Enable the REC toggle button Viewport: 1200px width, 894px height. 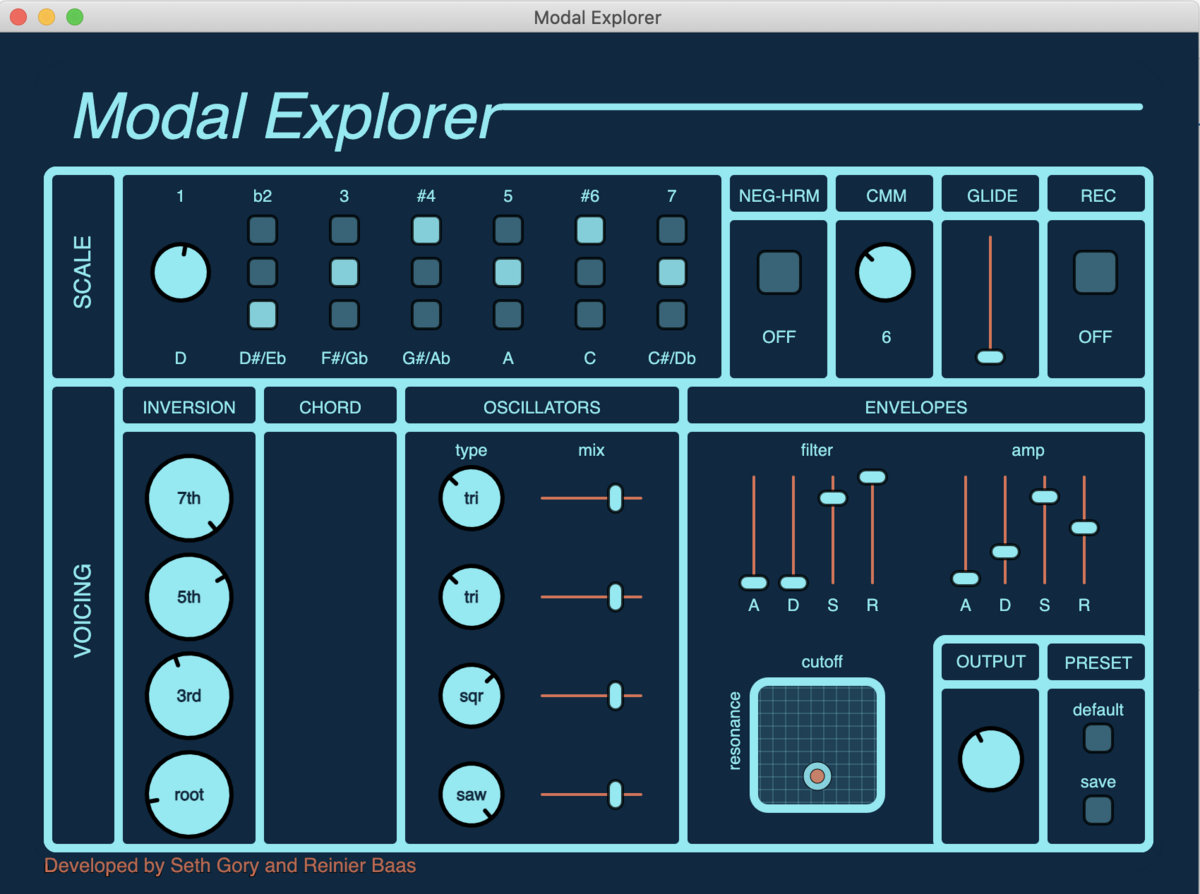click(1095, 272)
